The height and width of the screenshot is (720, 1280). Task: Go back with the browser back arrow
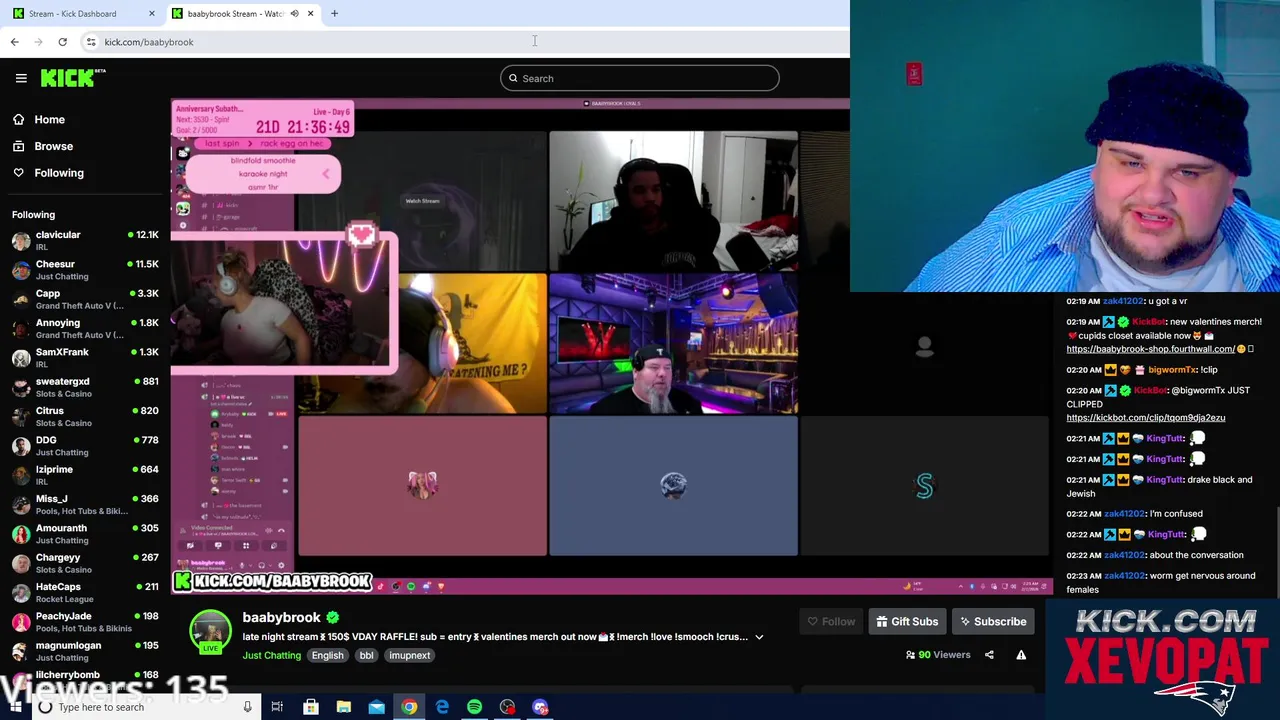tap(14, 42)
